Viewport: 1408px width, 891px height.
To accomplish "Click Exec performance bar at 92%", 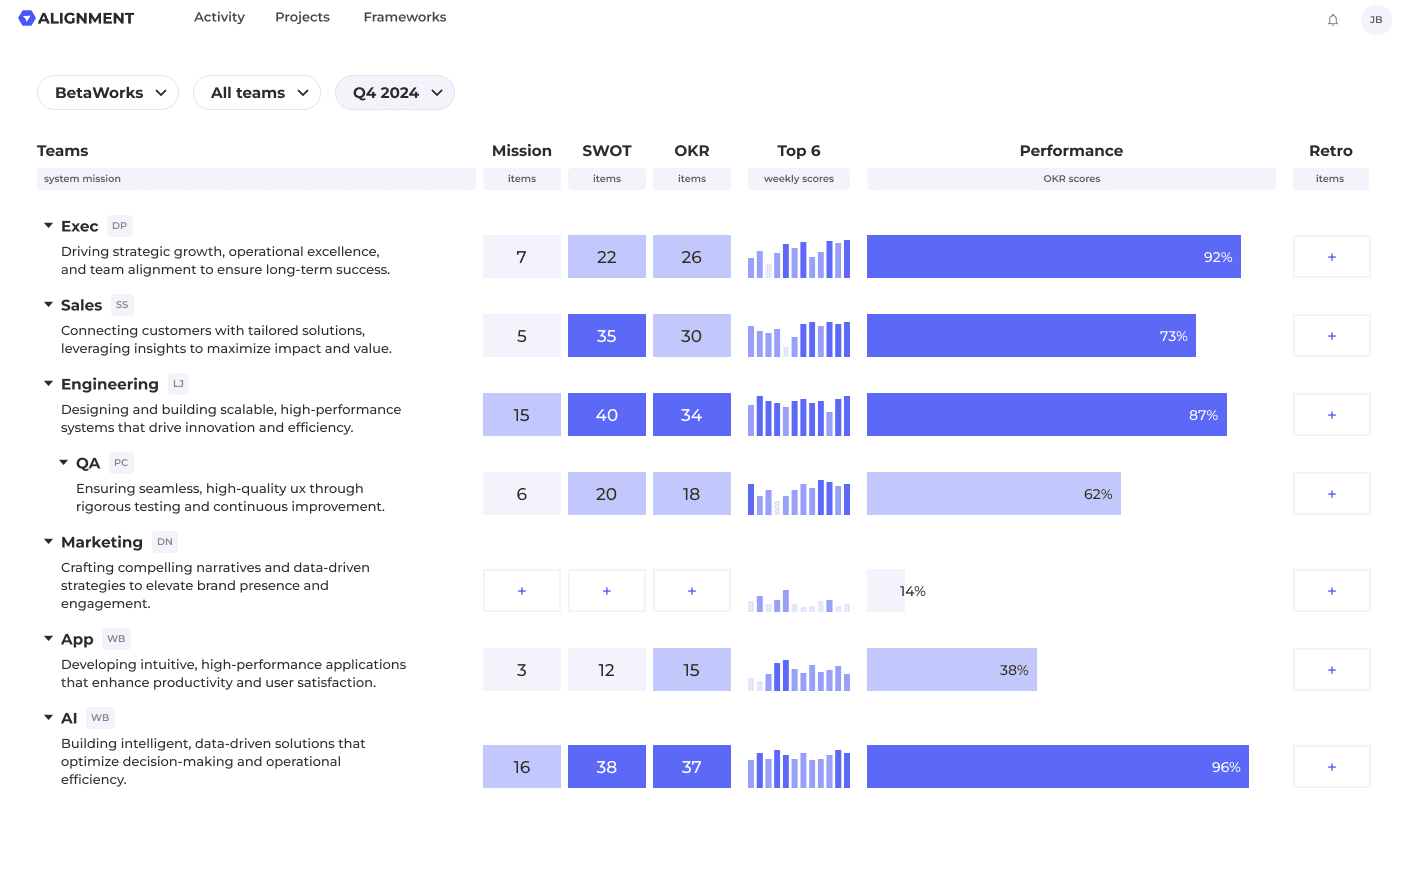I will (x=1054, y=257).
